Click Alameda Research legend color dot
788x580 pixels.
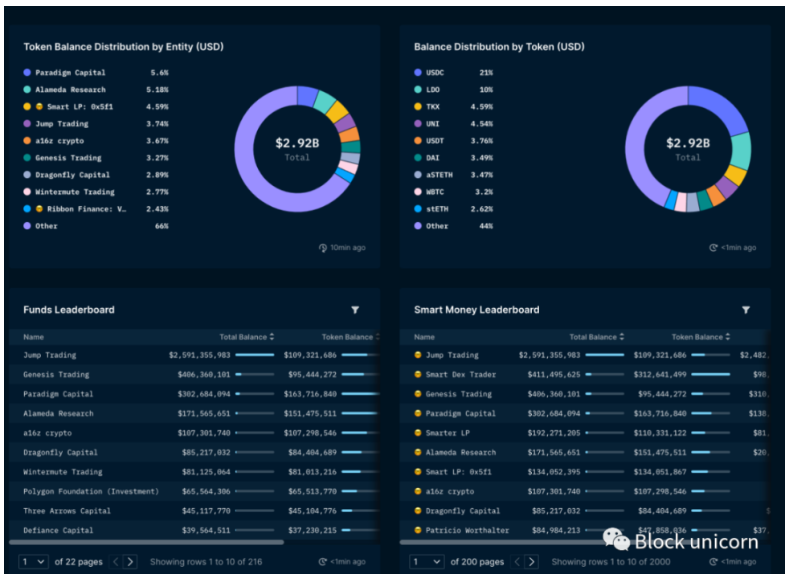[27, 89]
